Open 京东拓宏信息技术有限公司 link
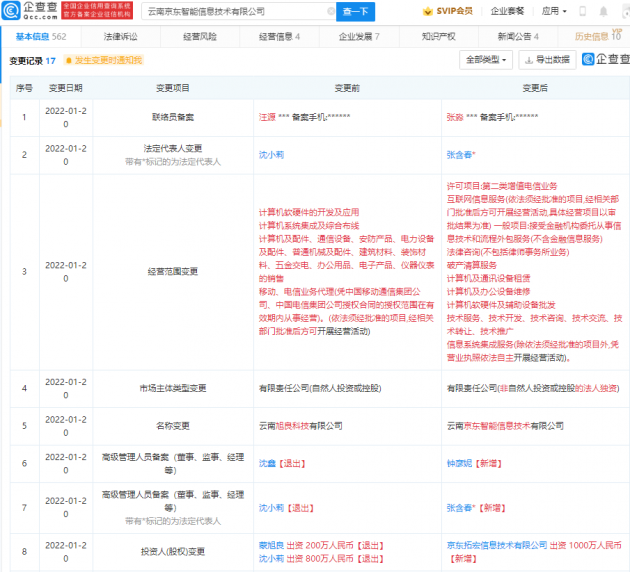 [x=497, y=545]
